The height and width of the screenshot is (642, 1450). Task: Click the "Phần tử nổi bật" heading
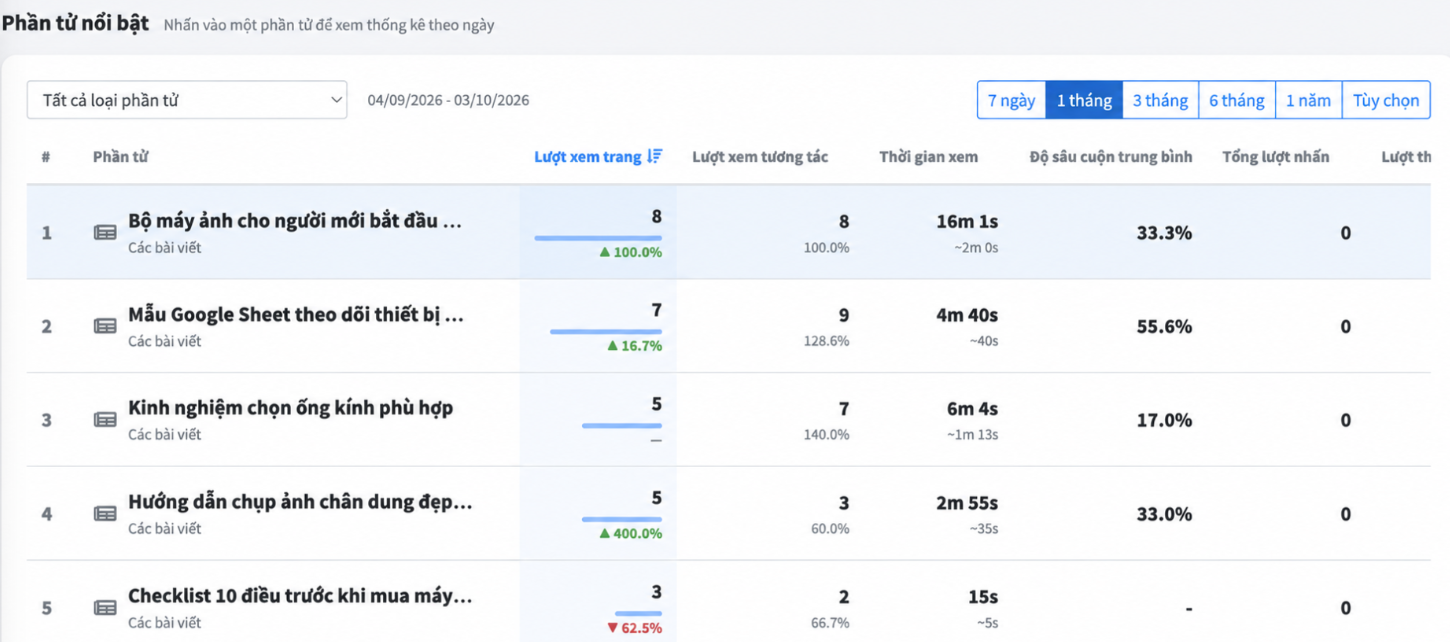pos(75,23)
